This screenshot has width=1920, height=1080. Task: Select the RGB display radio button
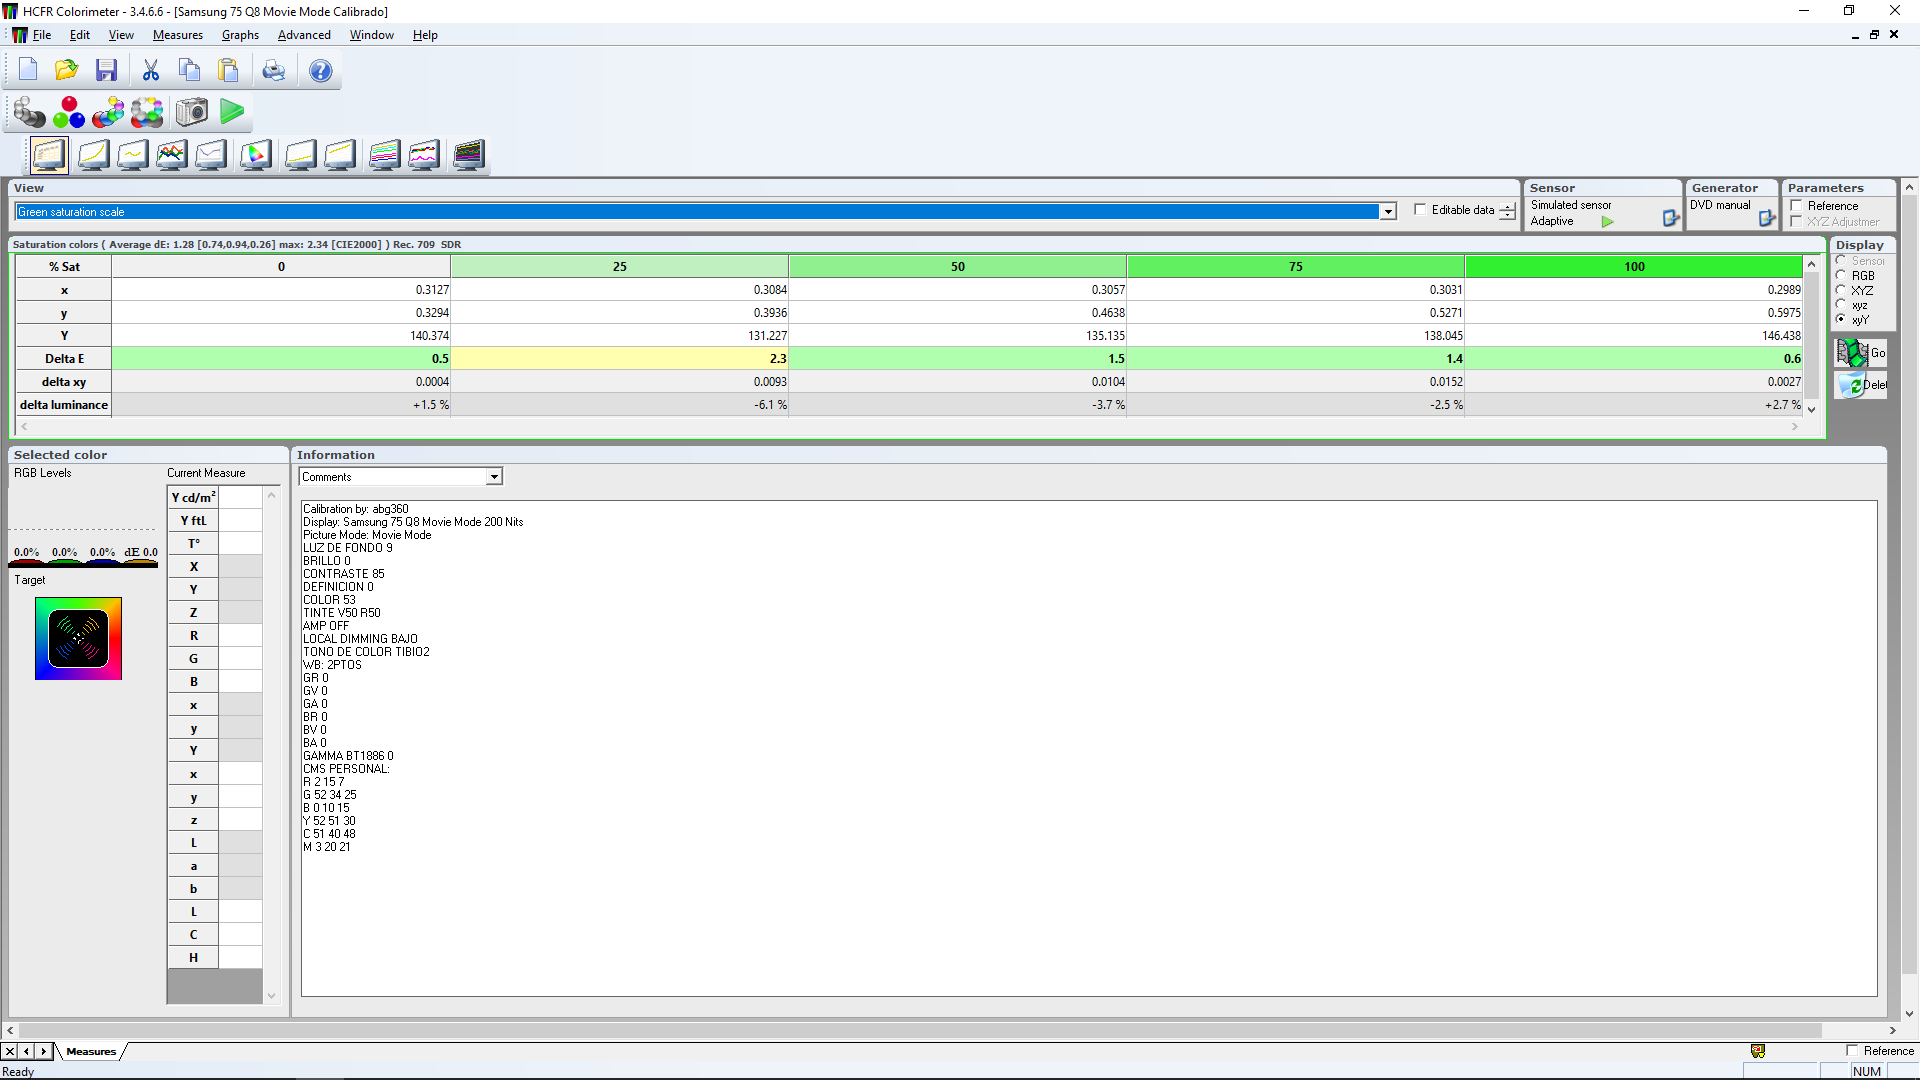[x=1841, y=275]
